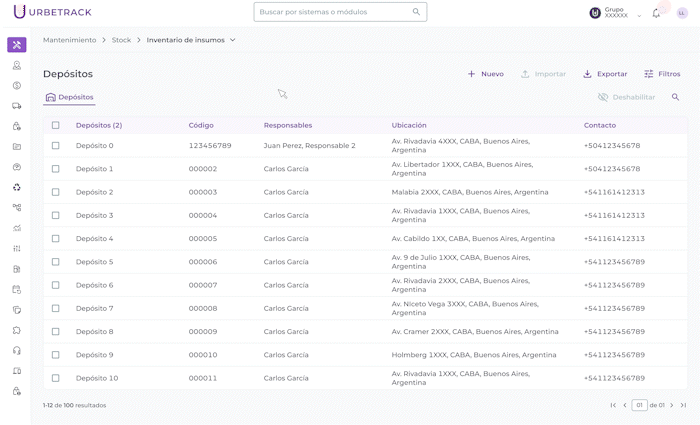The image size is (700, 425).
Task: Open the recycle icon in sidebar
Action: point(17,187)
